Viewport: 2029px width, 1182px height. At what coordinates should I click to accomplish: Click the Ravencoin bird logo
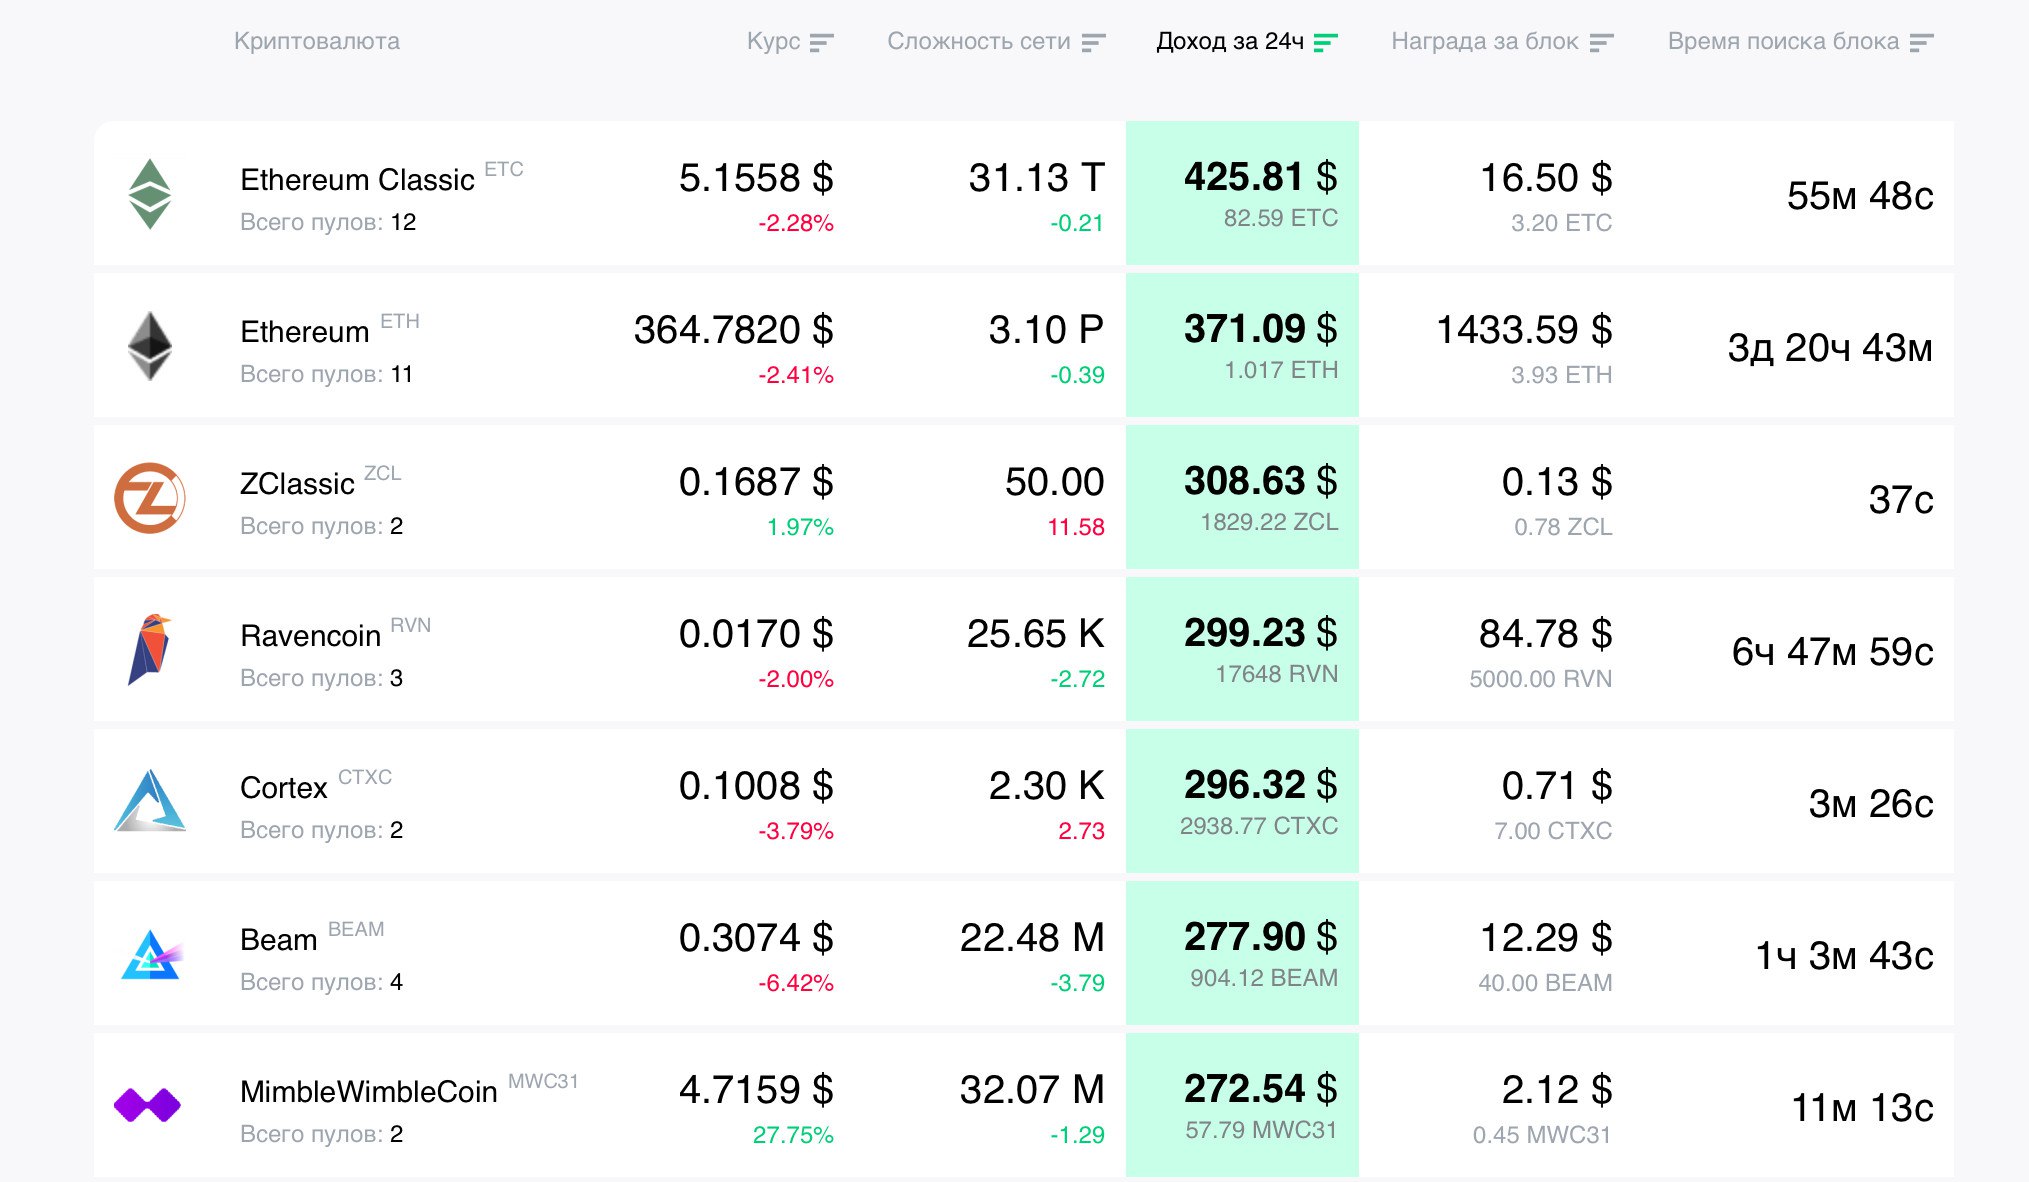coord(150,650)
